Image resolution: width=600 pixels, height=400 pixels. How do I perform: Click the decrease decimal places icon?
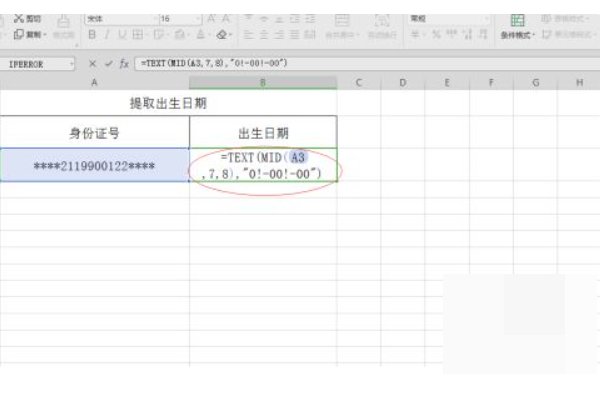[x=483, y=35]
